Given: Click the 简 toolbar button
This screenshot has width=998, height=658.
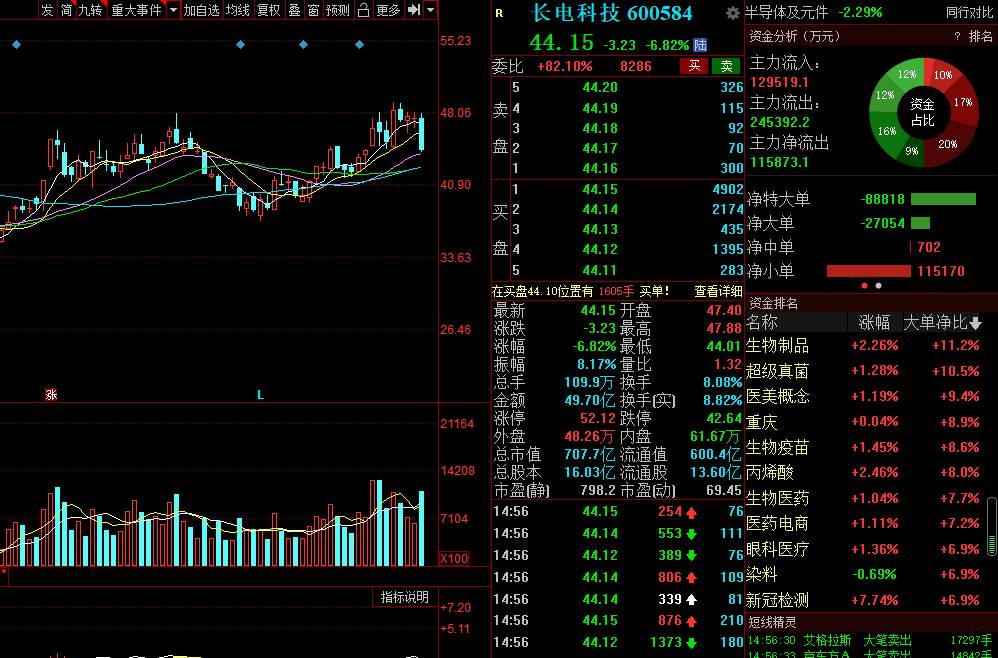Looking at the screenshot, I should point(66,10).
